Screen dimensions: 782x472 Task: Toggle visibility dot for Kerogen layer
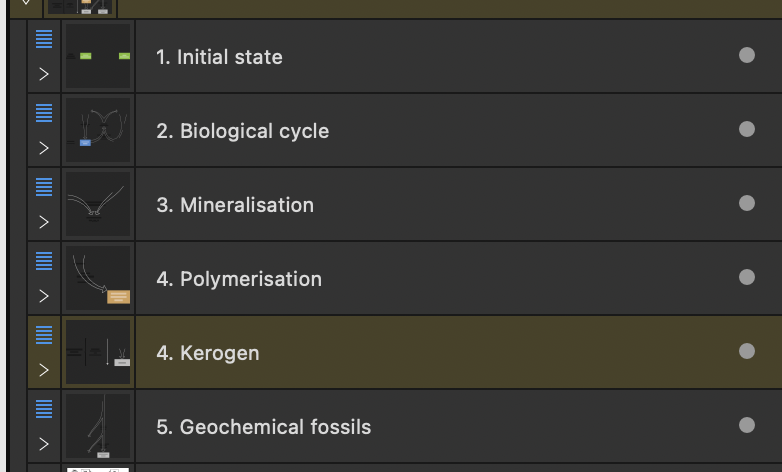click(746, 351)
